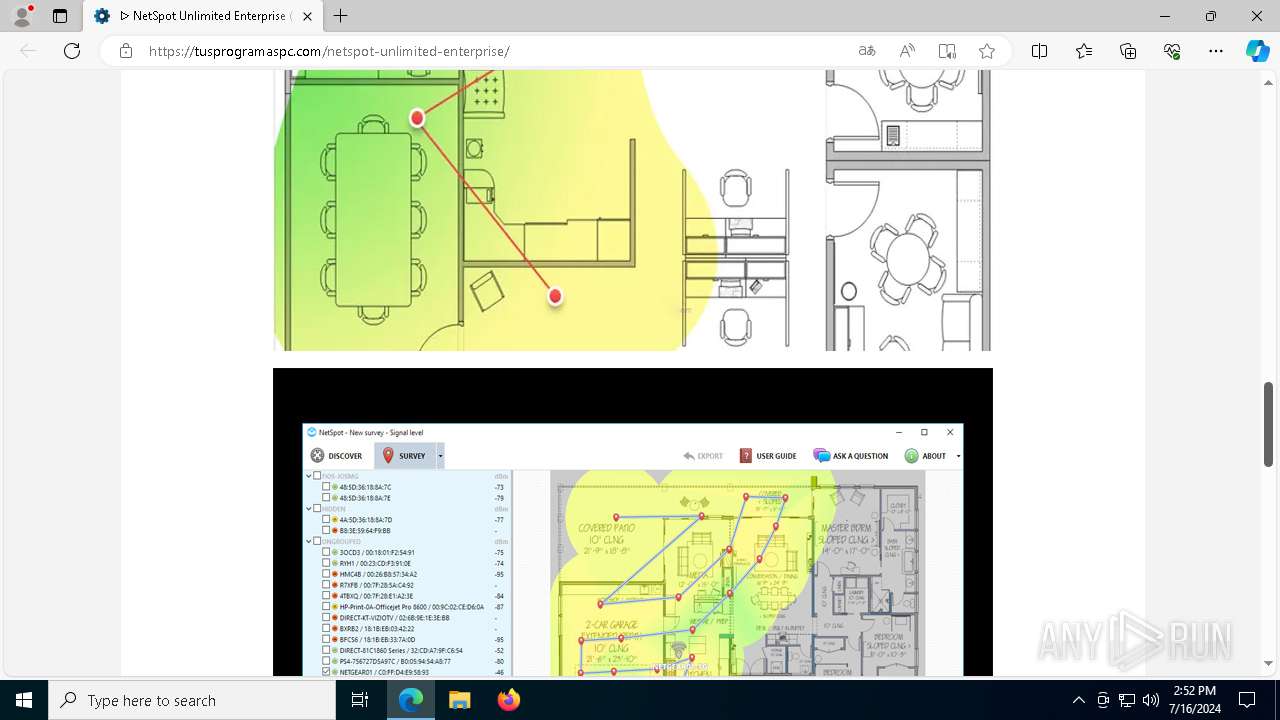Check the HMC4B network checkbox
Image resolution: width=1280 pixels, height=720 pixels.
[326, 574]
